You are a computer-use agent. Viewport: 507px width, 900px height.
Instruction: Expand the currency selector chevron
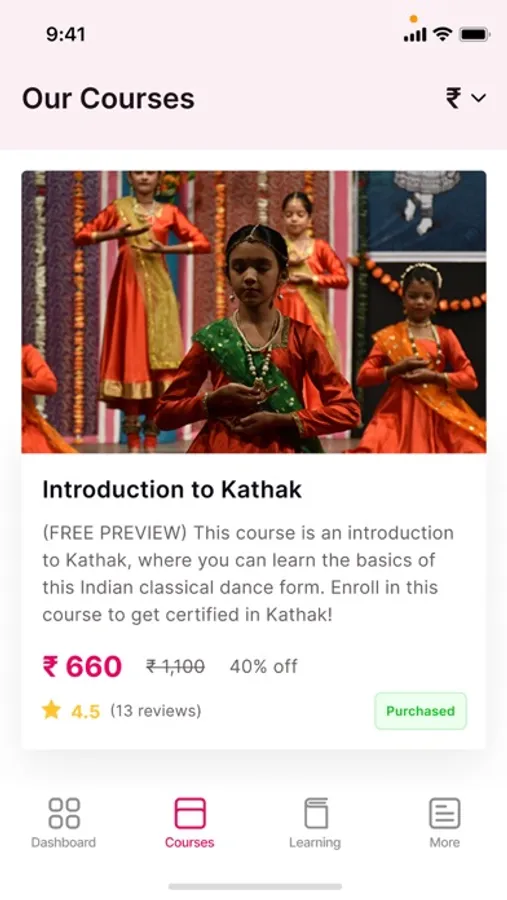coord(479,98)
